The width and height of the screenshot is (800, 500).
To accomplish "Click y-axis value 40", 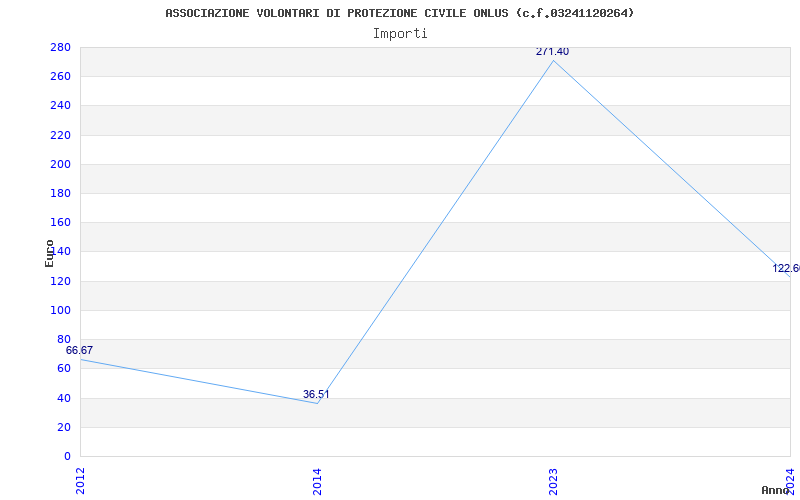I will coord(64,398).
